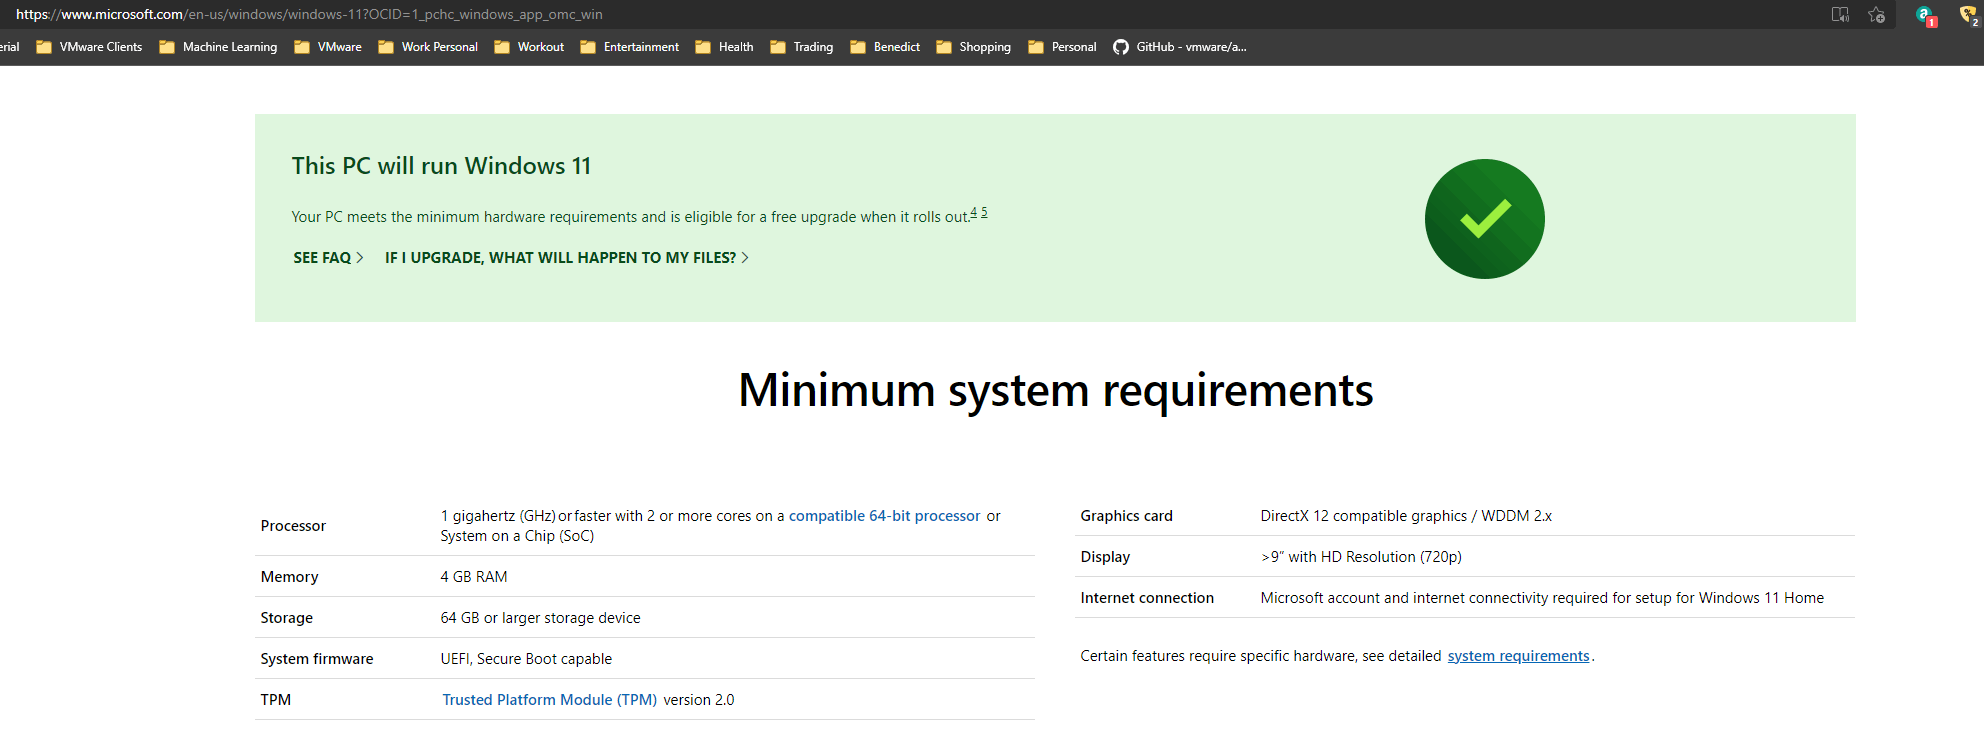Click the chevron after SEE FAQ

click(360, 258)
